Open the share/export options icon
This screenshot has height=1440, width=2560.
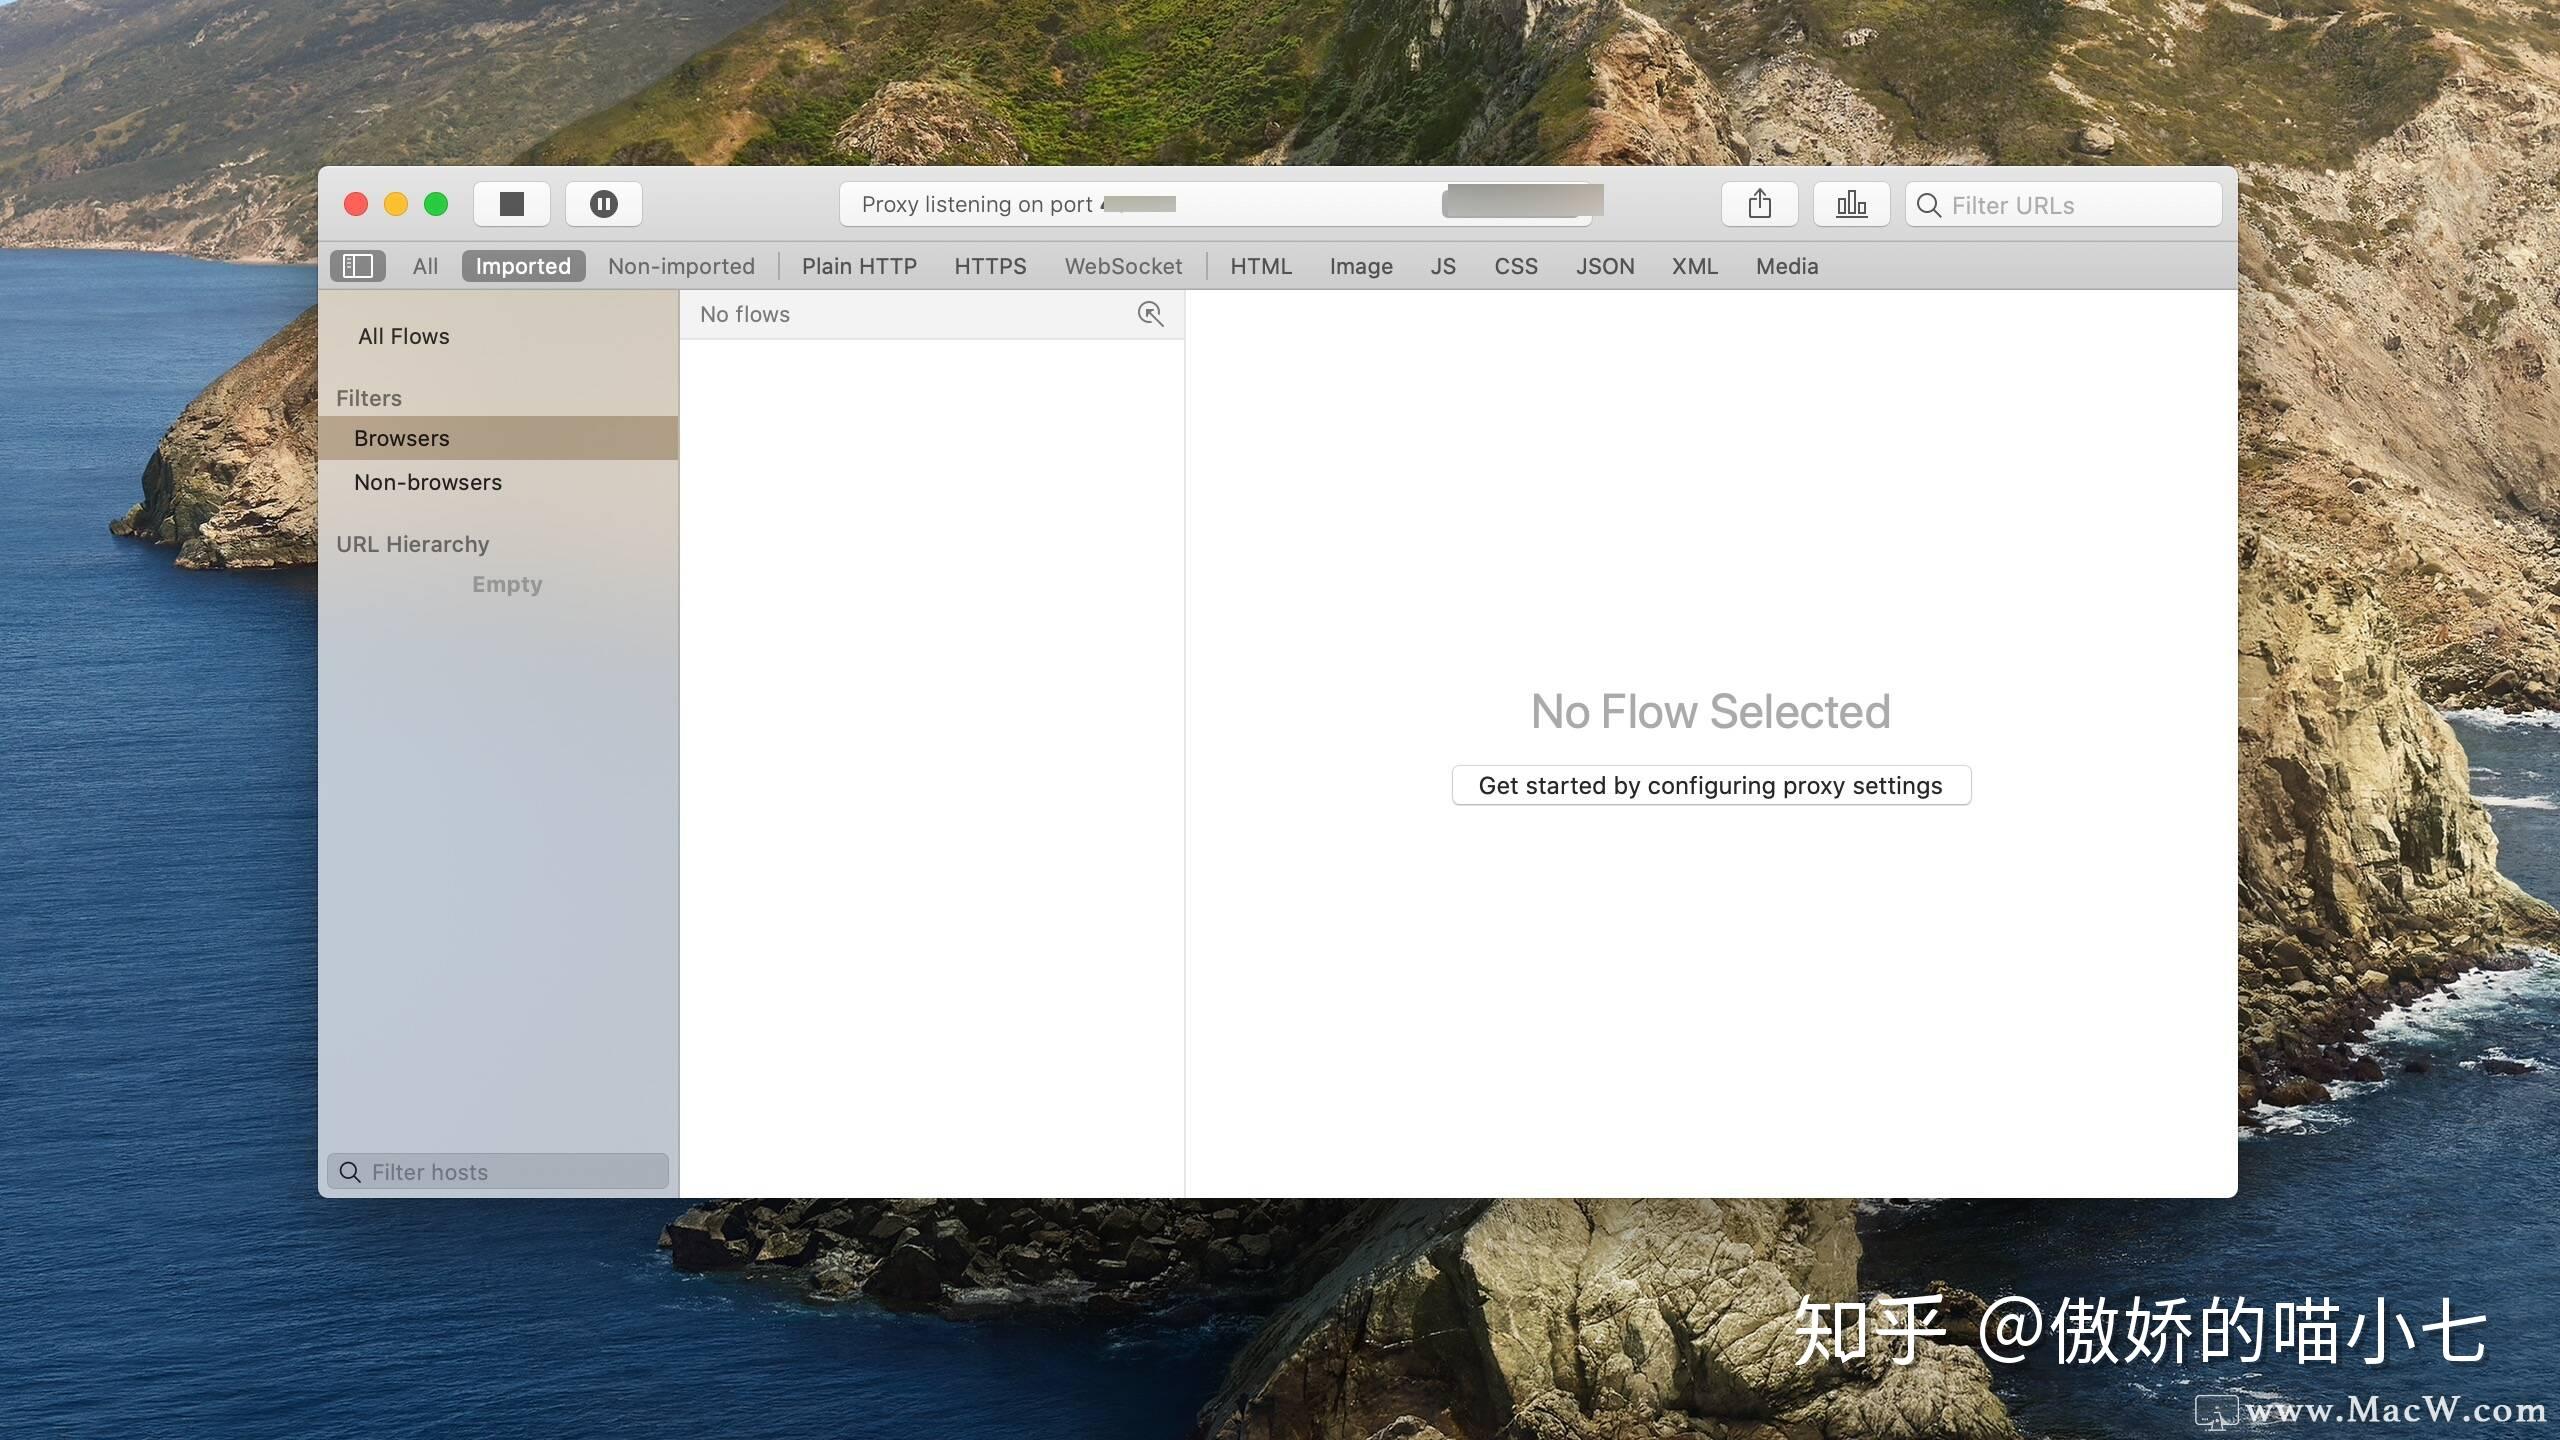click(1758, 203)
